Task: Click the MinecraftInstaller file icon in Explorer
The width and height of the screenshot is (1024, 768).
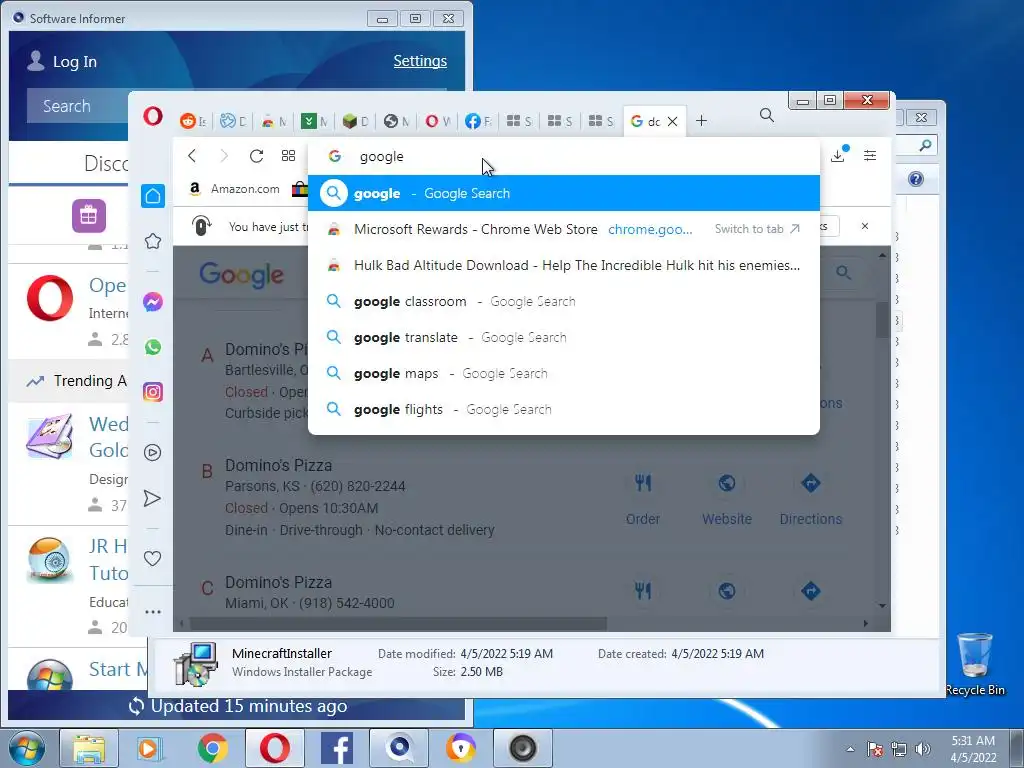Action: coord(195,664)
